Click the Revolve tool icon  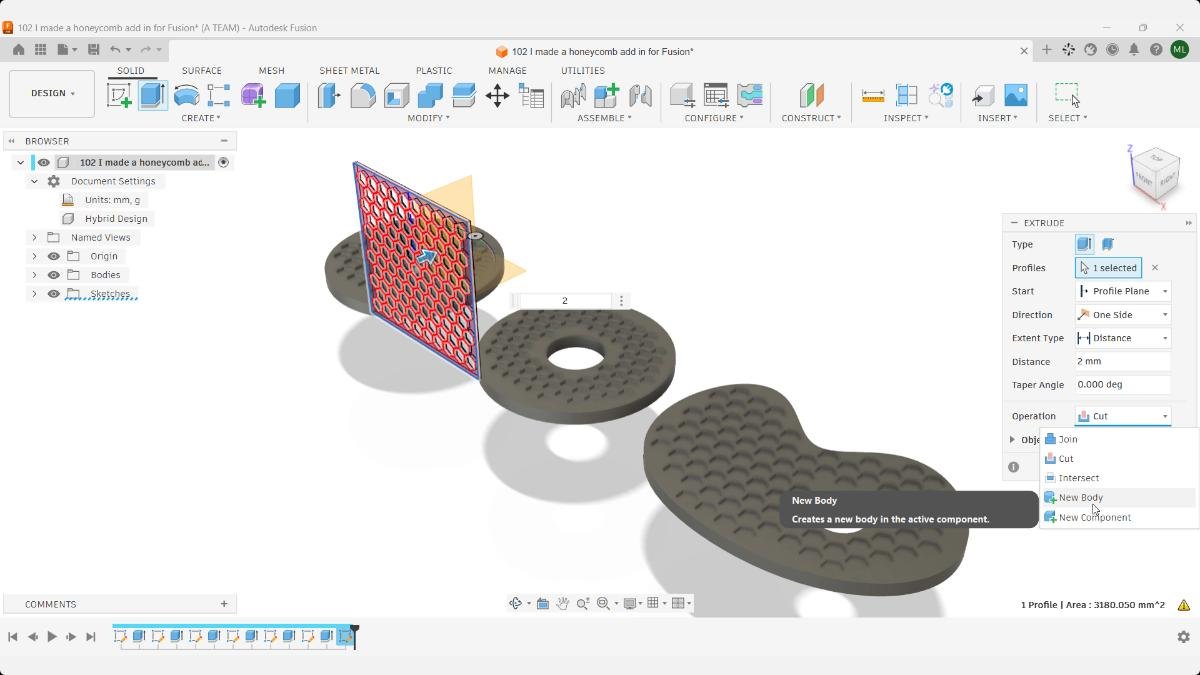point(186,95)
